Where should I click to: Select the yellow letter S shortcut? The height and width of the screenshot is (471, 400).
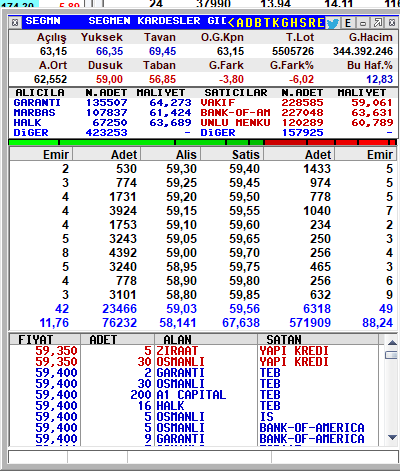tap(303, 23)
